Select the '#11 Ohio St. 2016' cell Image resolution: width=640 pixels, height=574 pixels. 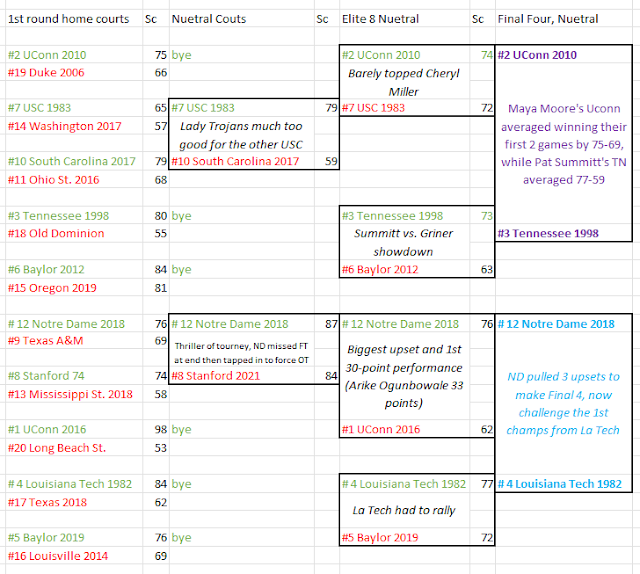74,180
